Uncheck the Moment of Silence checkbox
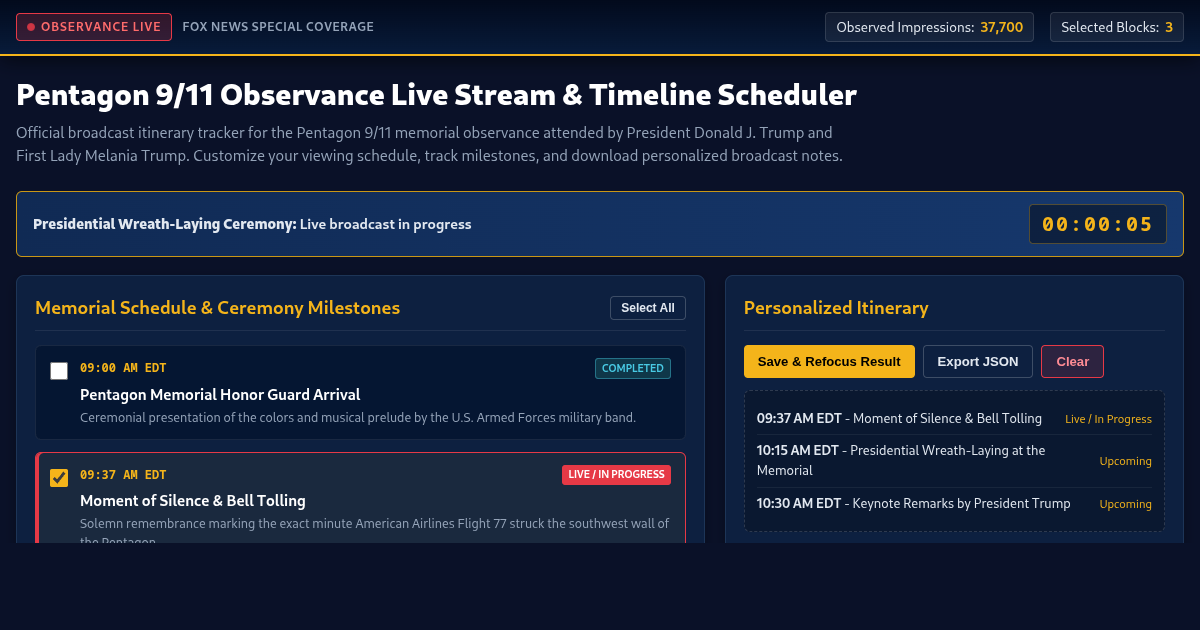The height and width of the screenshot is (630, 1200). 59,478
